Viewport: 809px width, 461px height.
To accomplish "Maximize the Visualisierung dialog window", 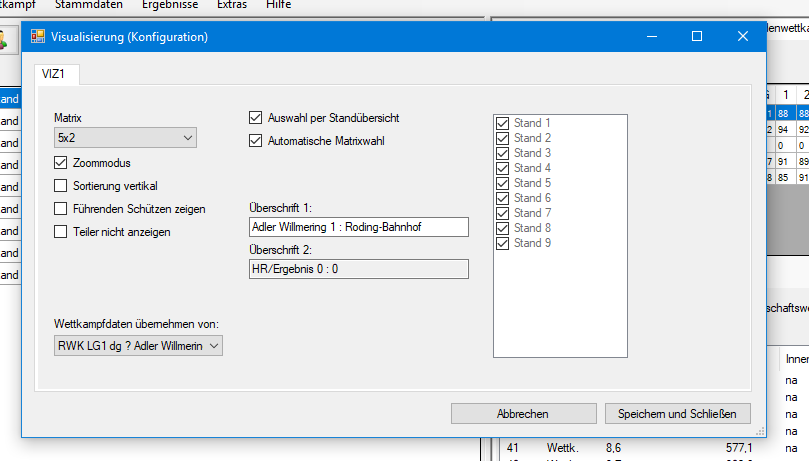I will [x=697, y=36].
